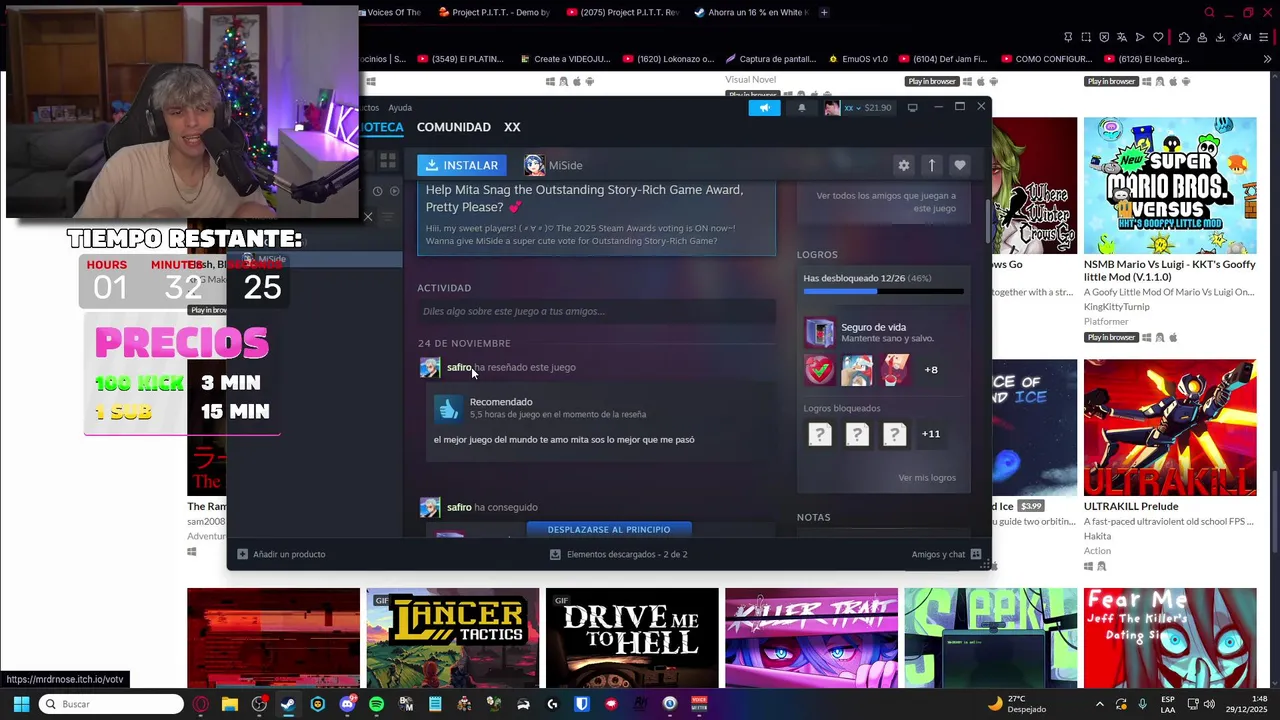Click Hakita author link under ULTRAKILL Prelude
Screen dimensions: 1280x720
1098,536
